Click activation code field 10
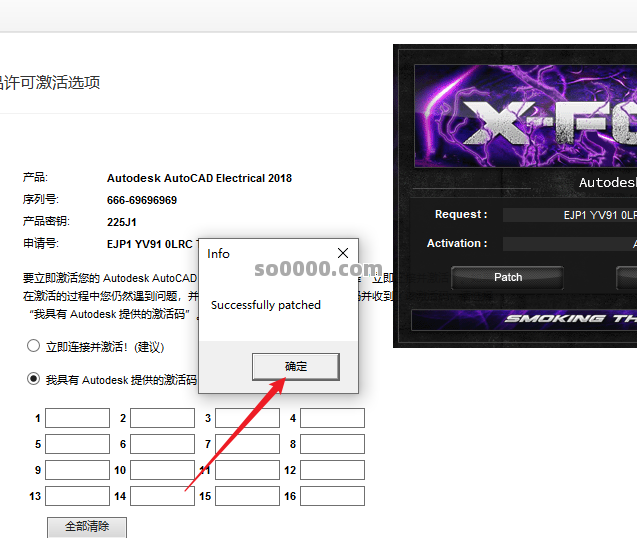This screenshot has width=637, height=538. 162,470
